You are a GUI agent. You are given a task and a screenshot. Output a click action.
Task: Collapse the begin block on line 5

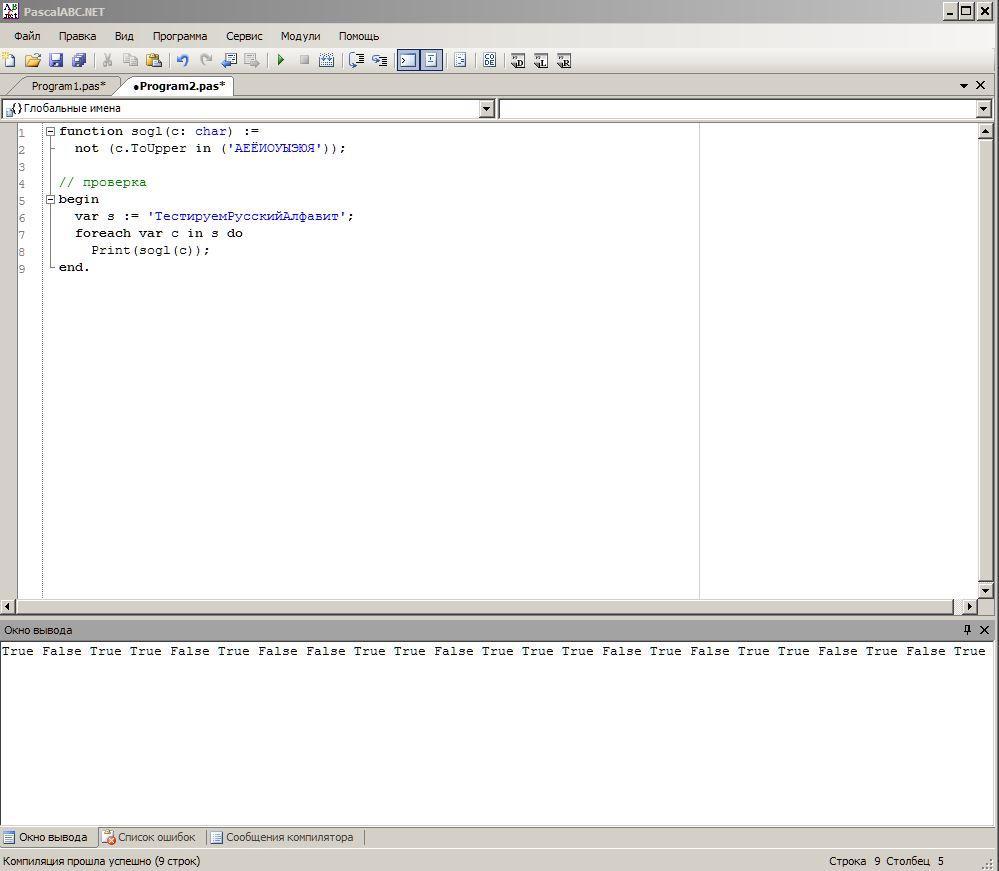50,199
